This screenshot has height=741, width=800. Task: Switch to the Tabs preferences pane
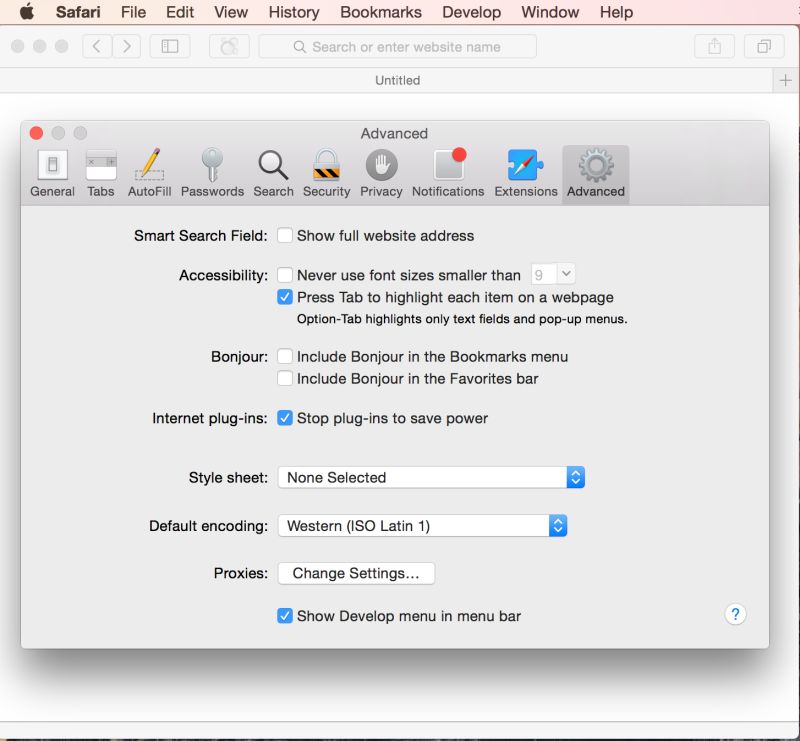pos(100,172)
